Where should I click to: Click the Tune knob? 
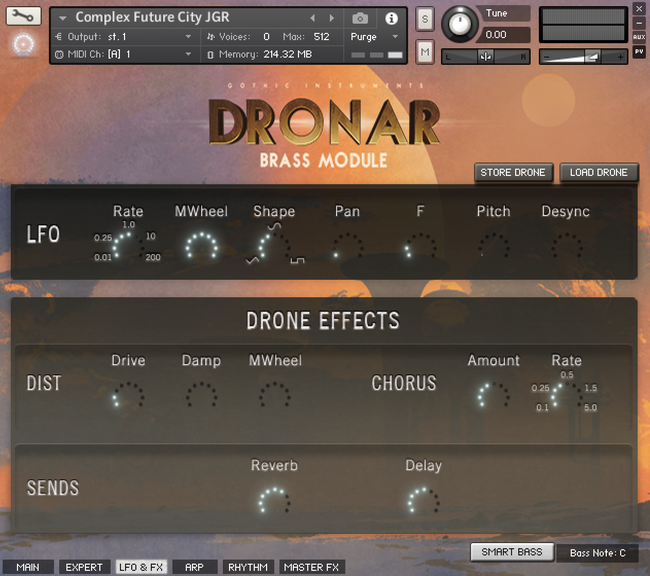[459, 24]
